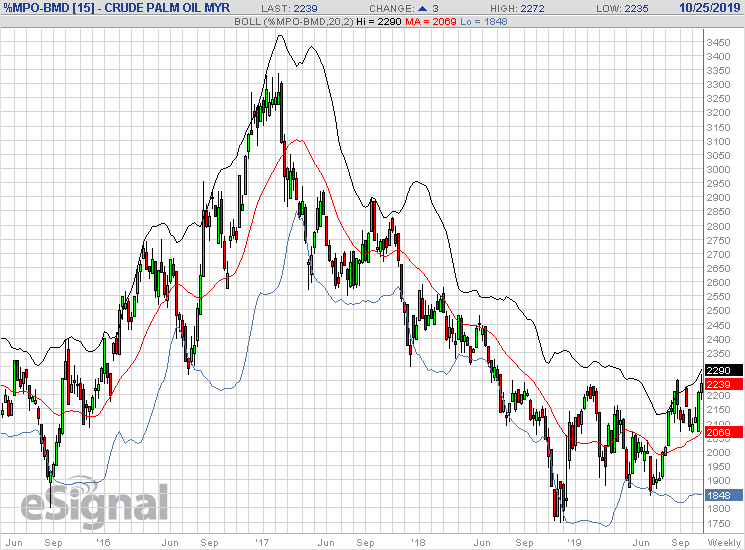Click the HIGH: 2272 value
Image resolution: width=745 pixels, height=550 pixels.
(517, 9)
